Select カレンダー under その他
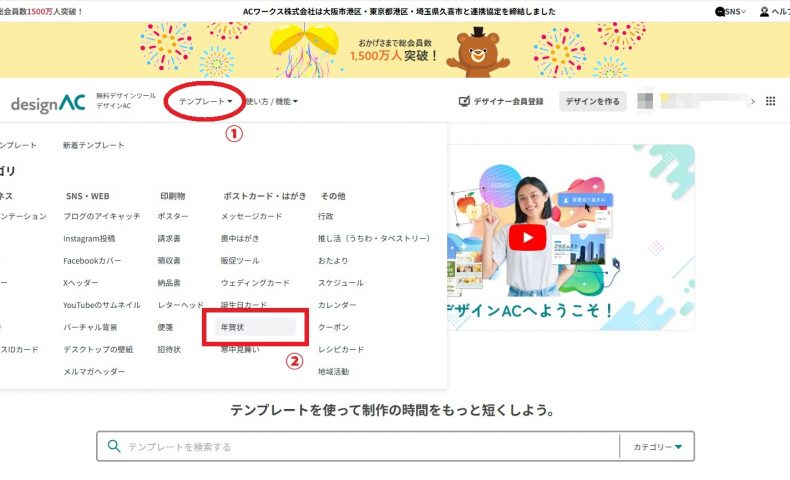Screen dimensions: 790x480 point(337,305)
